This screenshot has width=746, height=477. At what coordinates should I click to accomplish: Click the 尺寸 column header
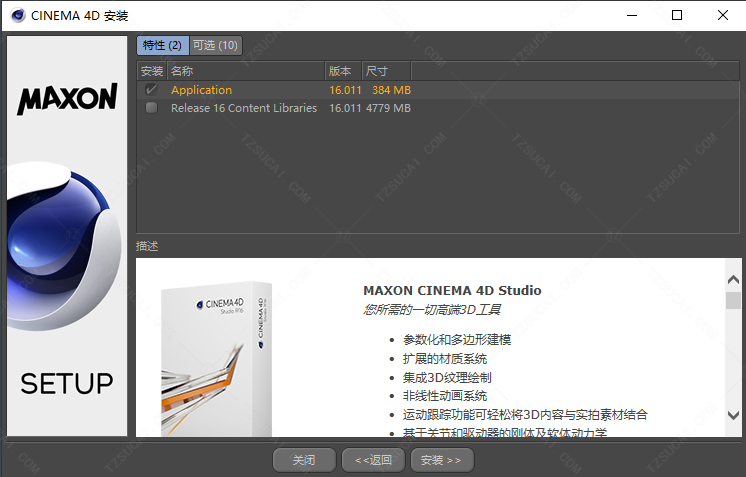coord(386,71)
